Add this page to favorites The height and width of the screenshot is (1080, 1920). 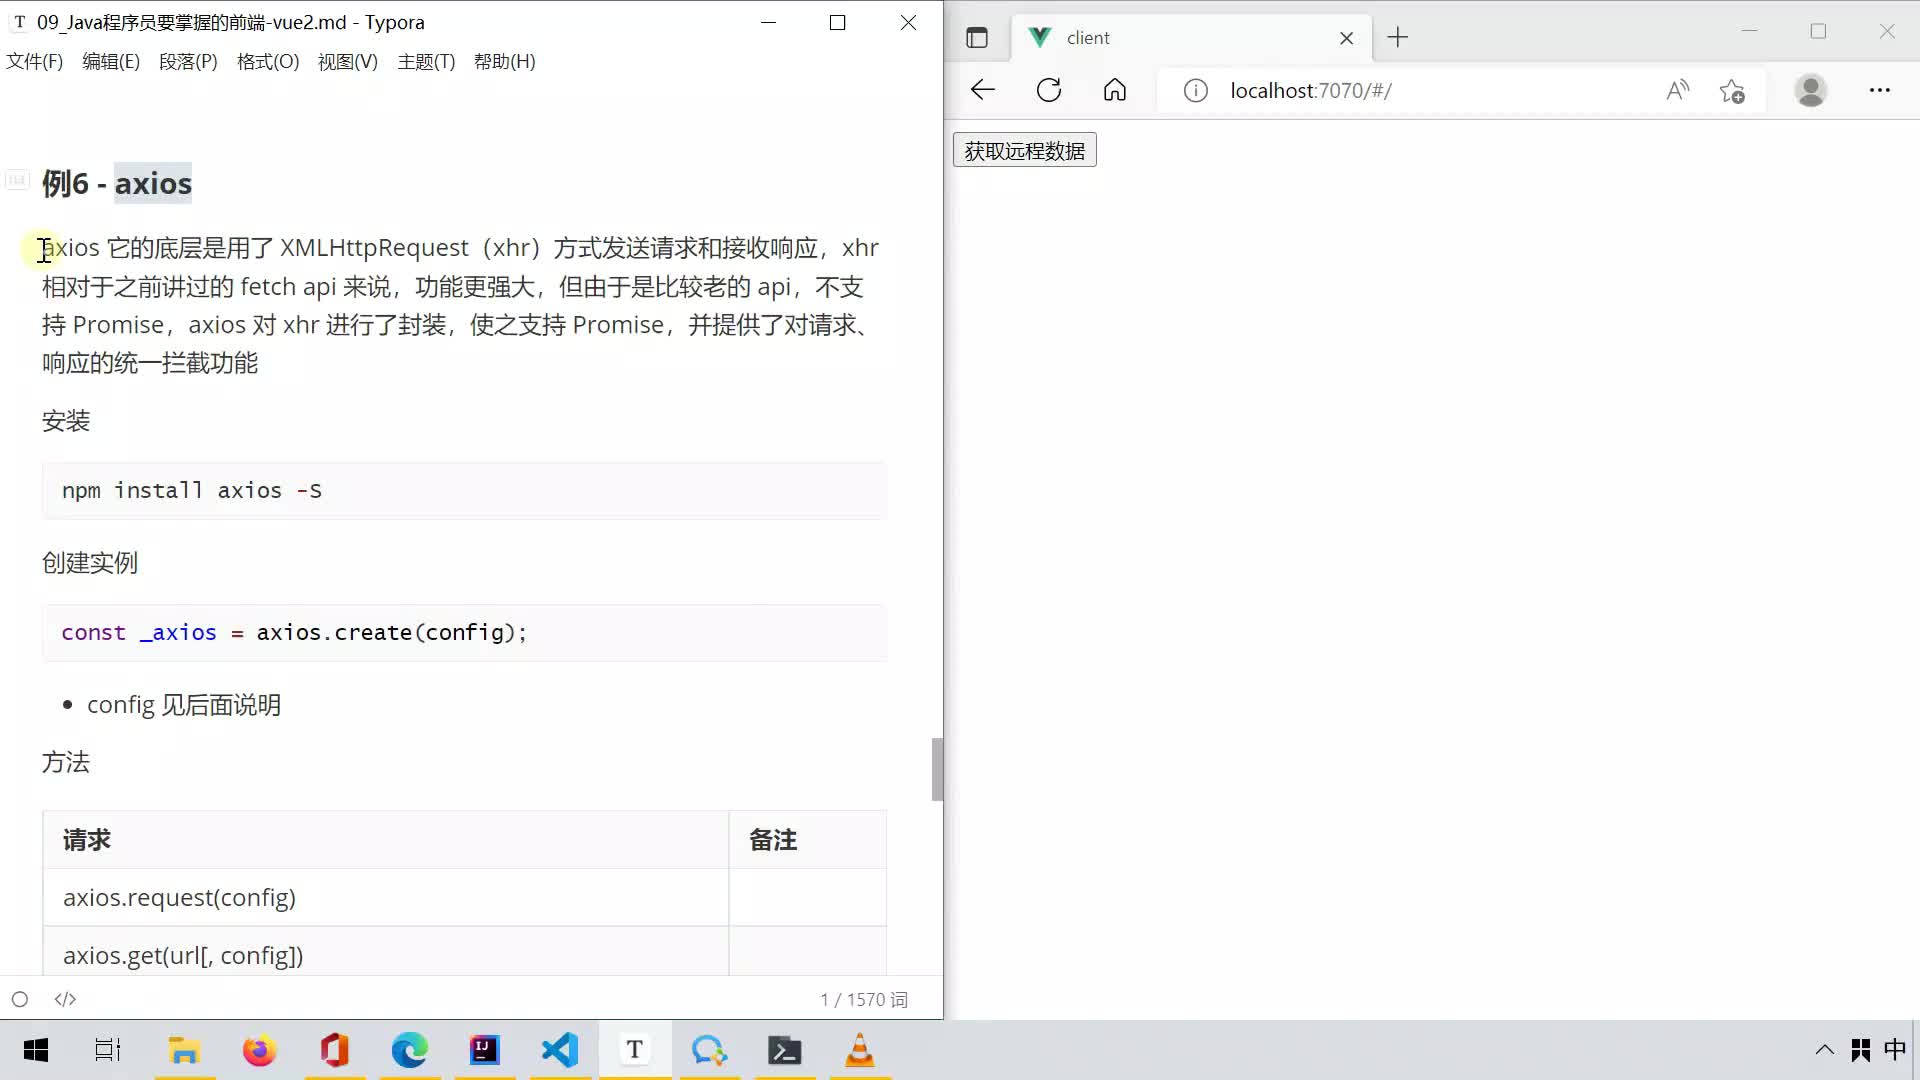[x=1733, y=91]
